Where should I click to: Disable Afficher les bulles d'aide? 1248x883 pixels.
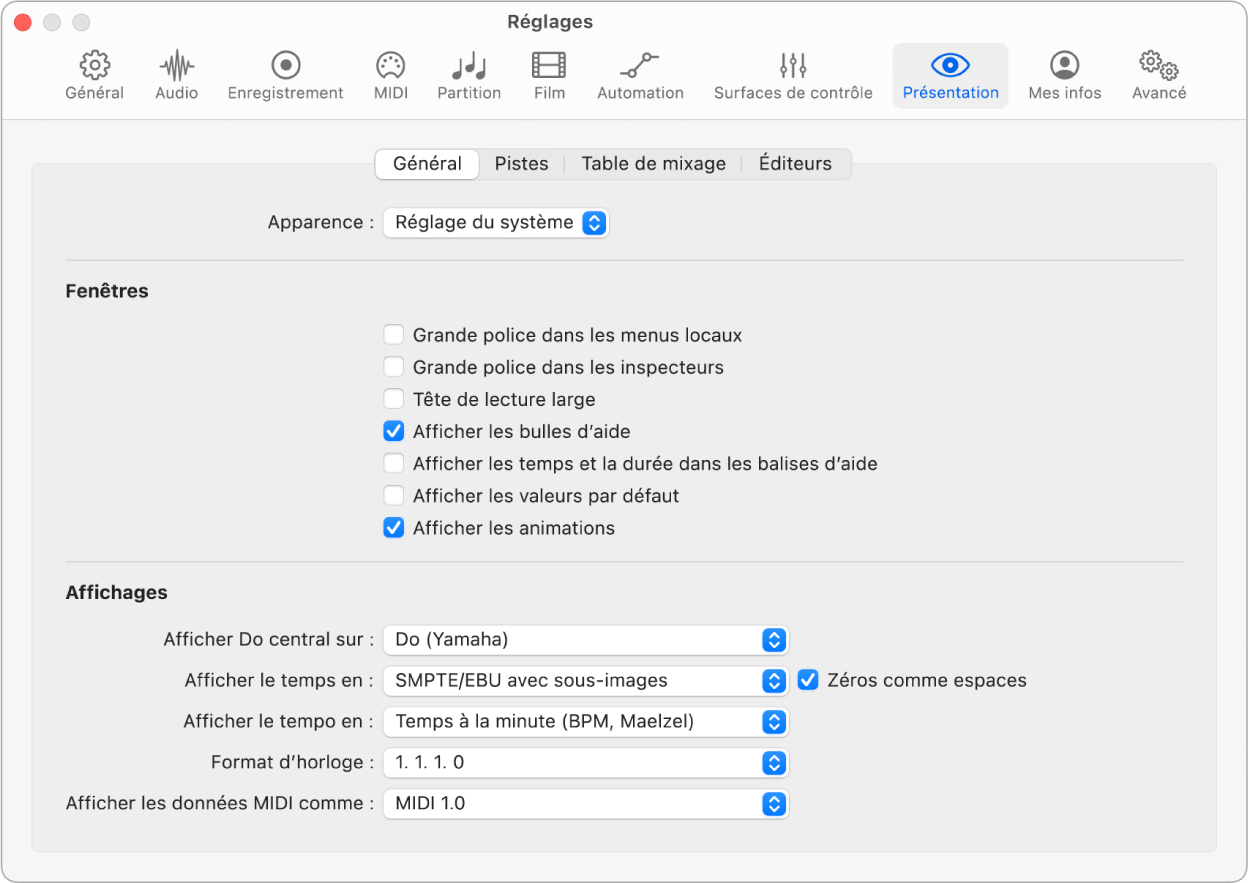(394, 431)
